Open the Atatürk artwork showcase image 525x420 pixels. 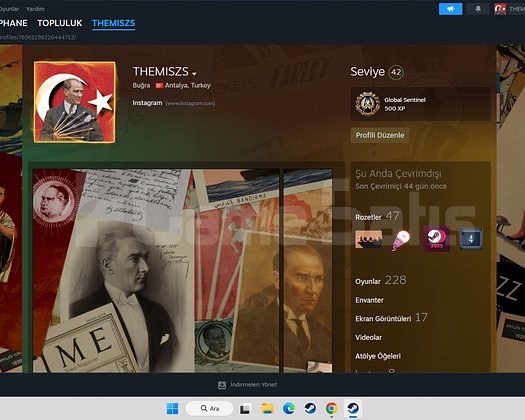[156, 271]
